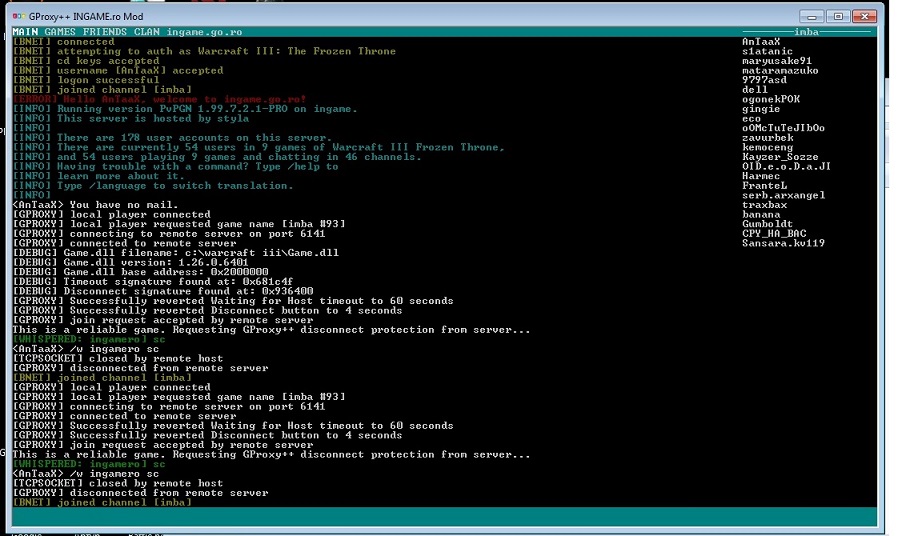The height and width of the screenshot is (536, 922).
Task: Pick maryusake91 from the user list
Action: [x=774, y=61]
